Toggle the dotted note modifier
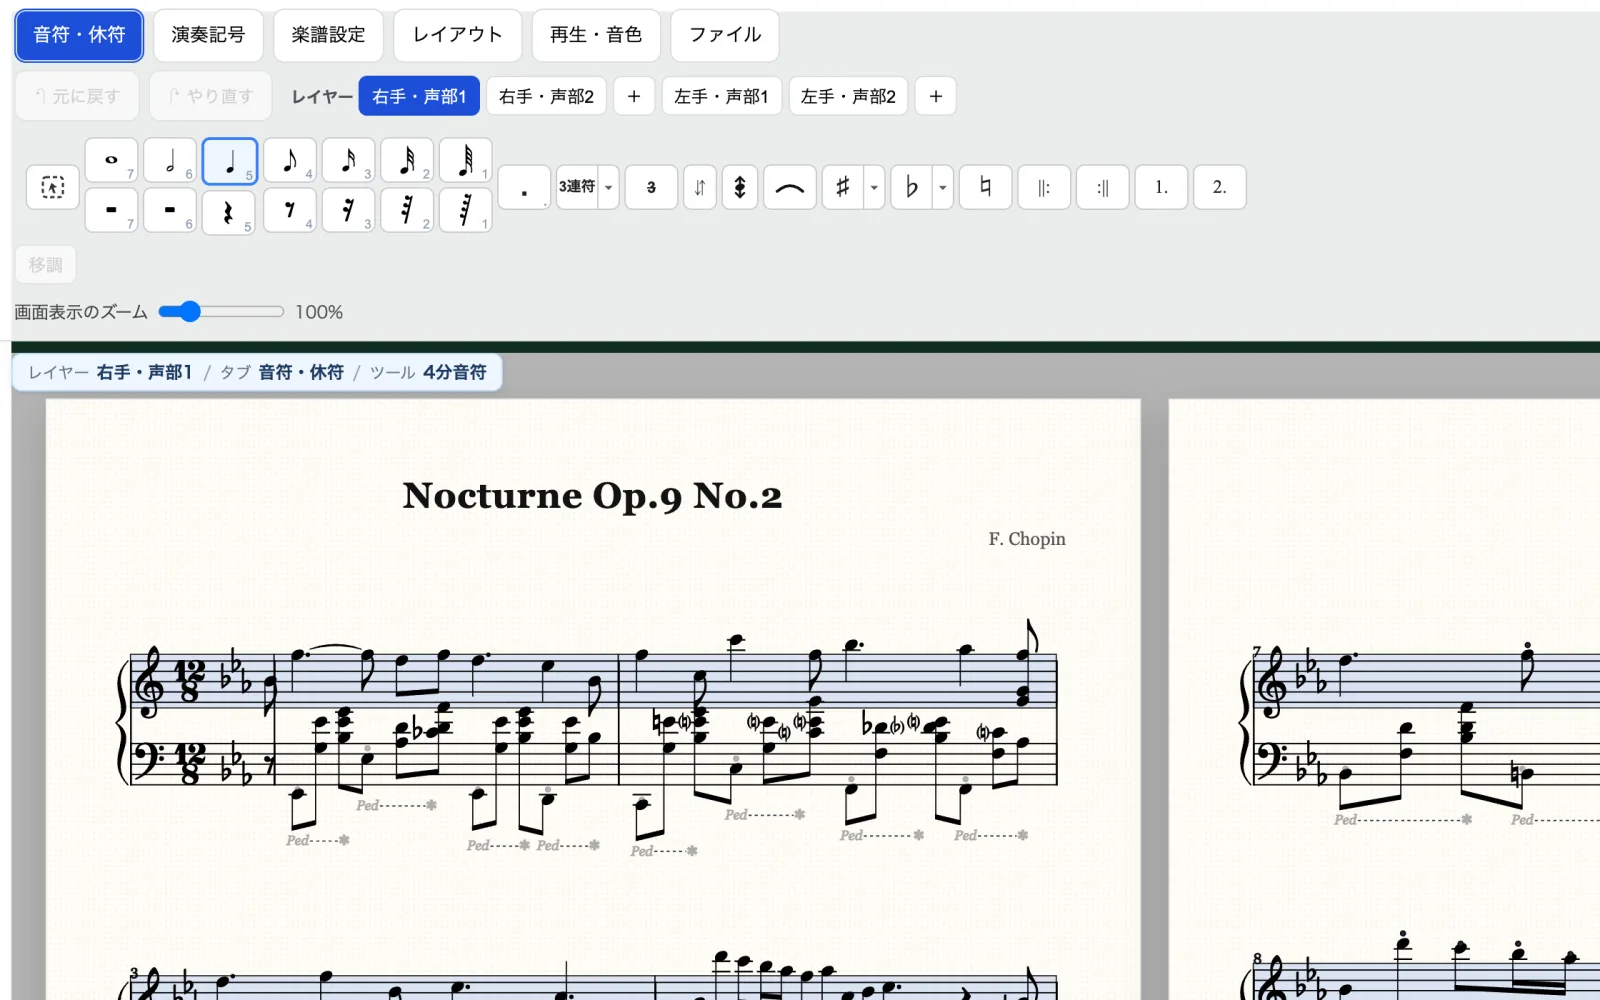 coord(524,187)
